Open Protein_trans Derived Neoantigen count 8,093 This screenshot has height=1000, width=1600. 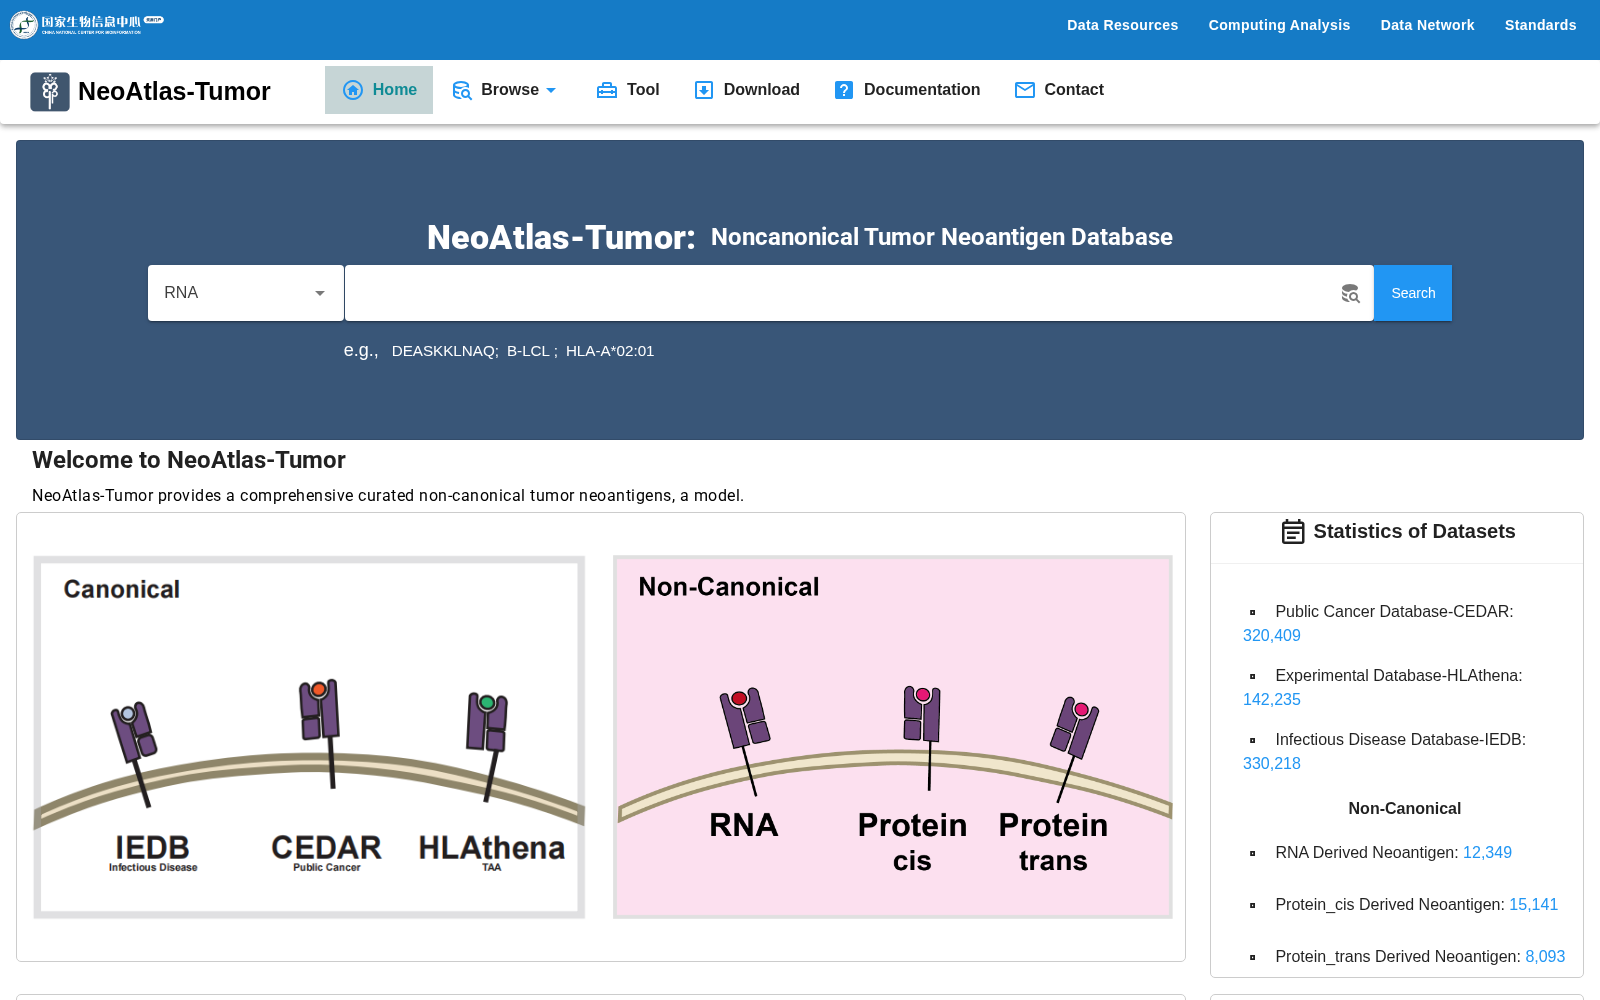tap(1545, 957)
